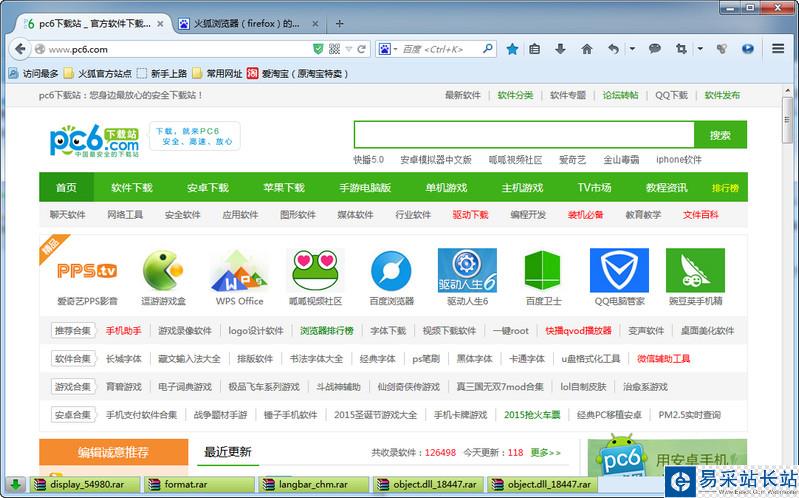The image size is (799, 498).
Task: Open the QR code icon in address bar
Action: coord(334,49)
